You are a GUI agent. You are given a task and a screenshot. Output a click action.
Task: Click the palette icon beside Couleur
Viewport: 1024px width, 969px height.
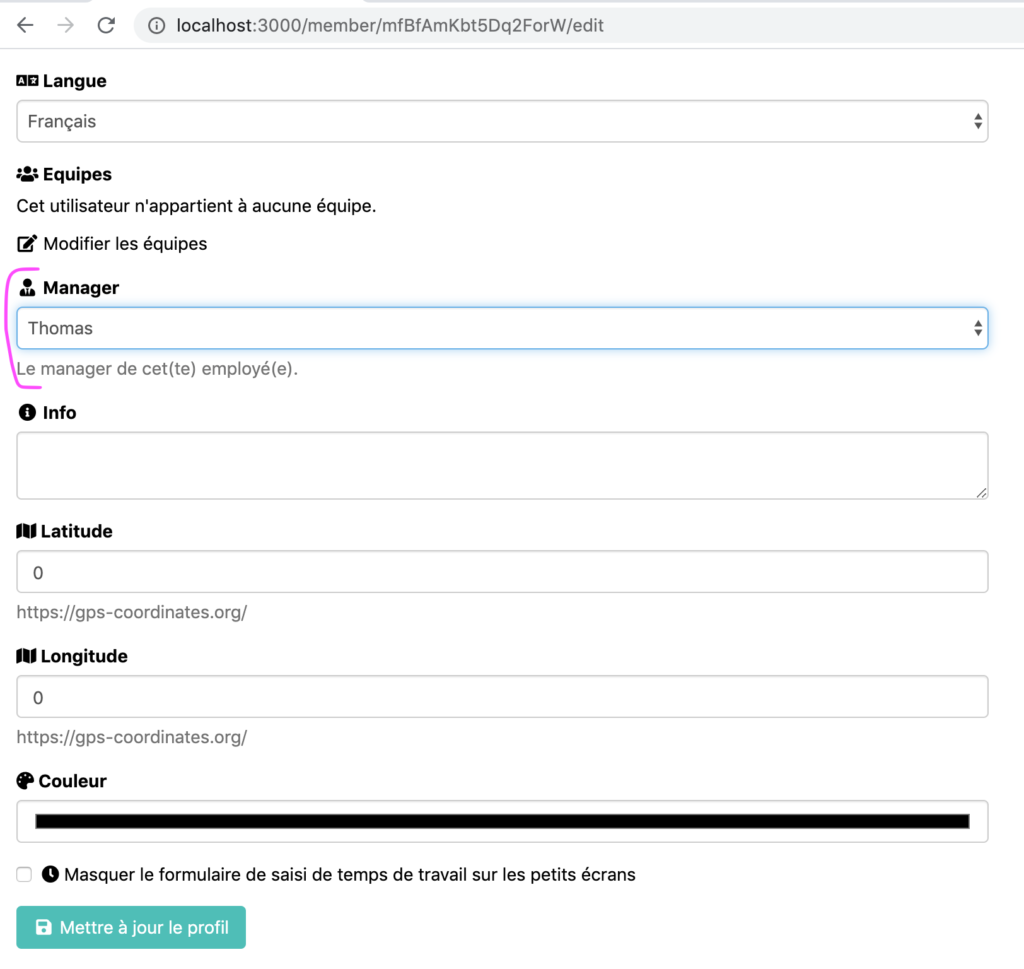click(26, 781)
